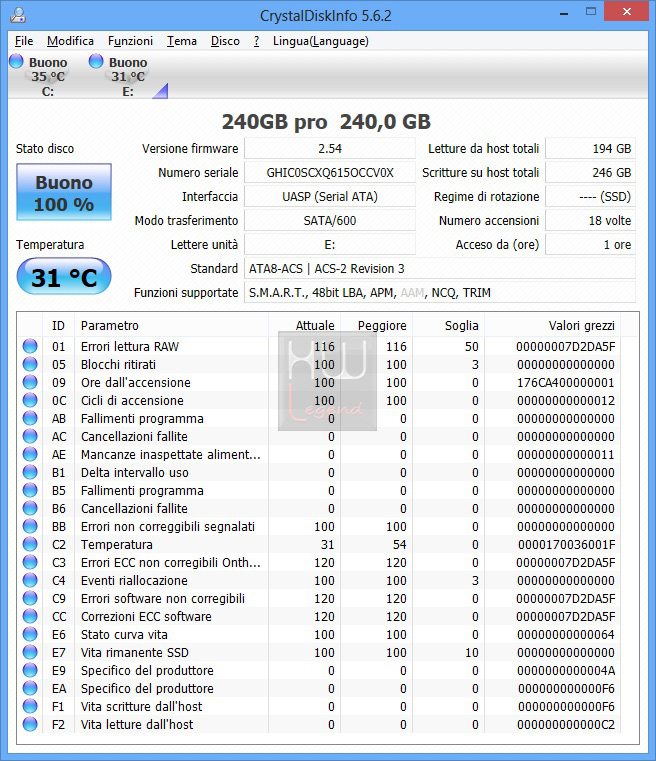This screenshot has width=656, height=761.
Task: Select the E: drive tab label
Action: click(128, 91)
